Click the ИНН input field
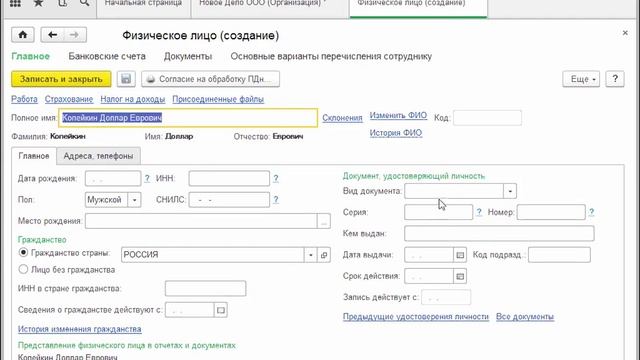Viewport: 640px width, 360px height. 229,179
